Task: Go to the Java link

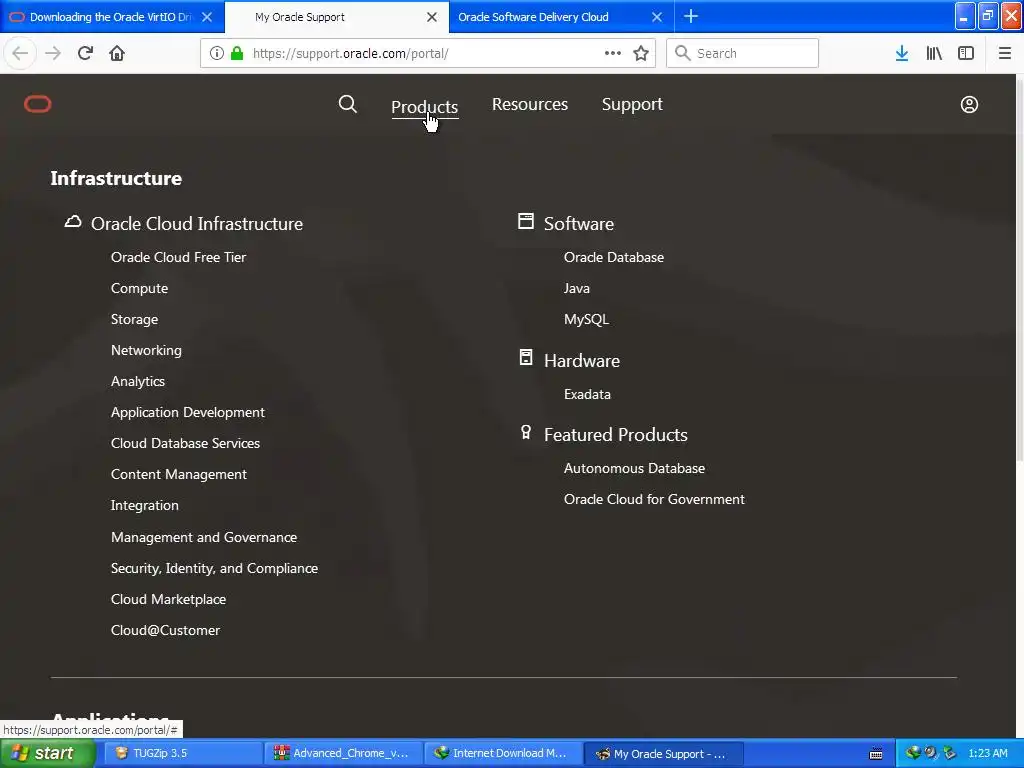Action: coord(577,289)
